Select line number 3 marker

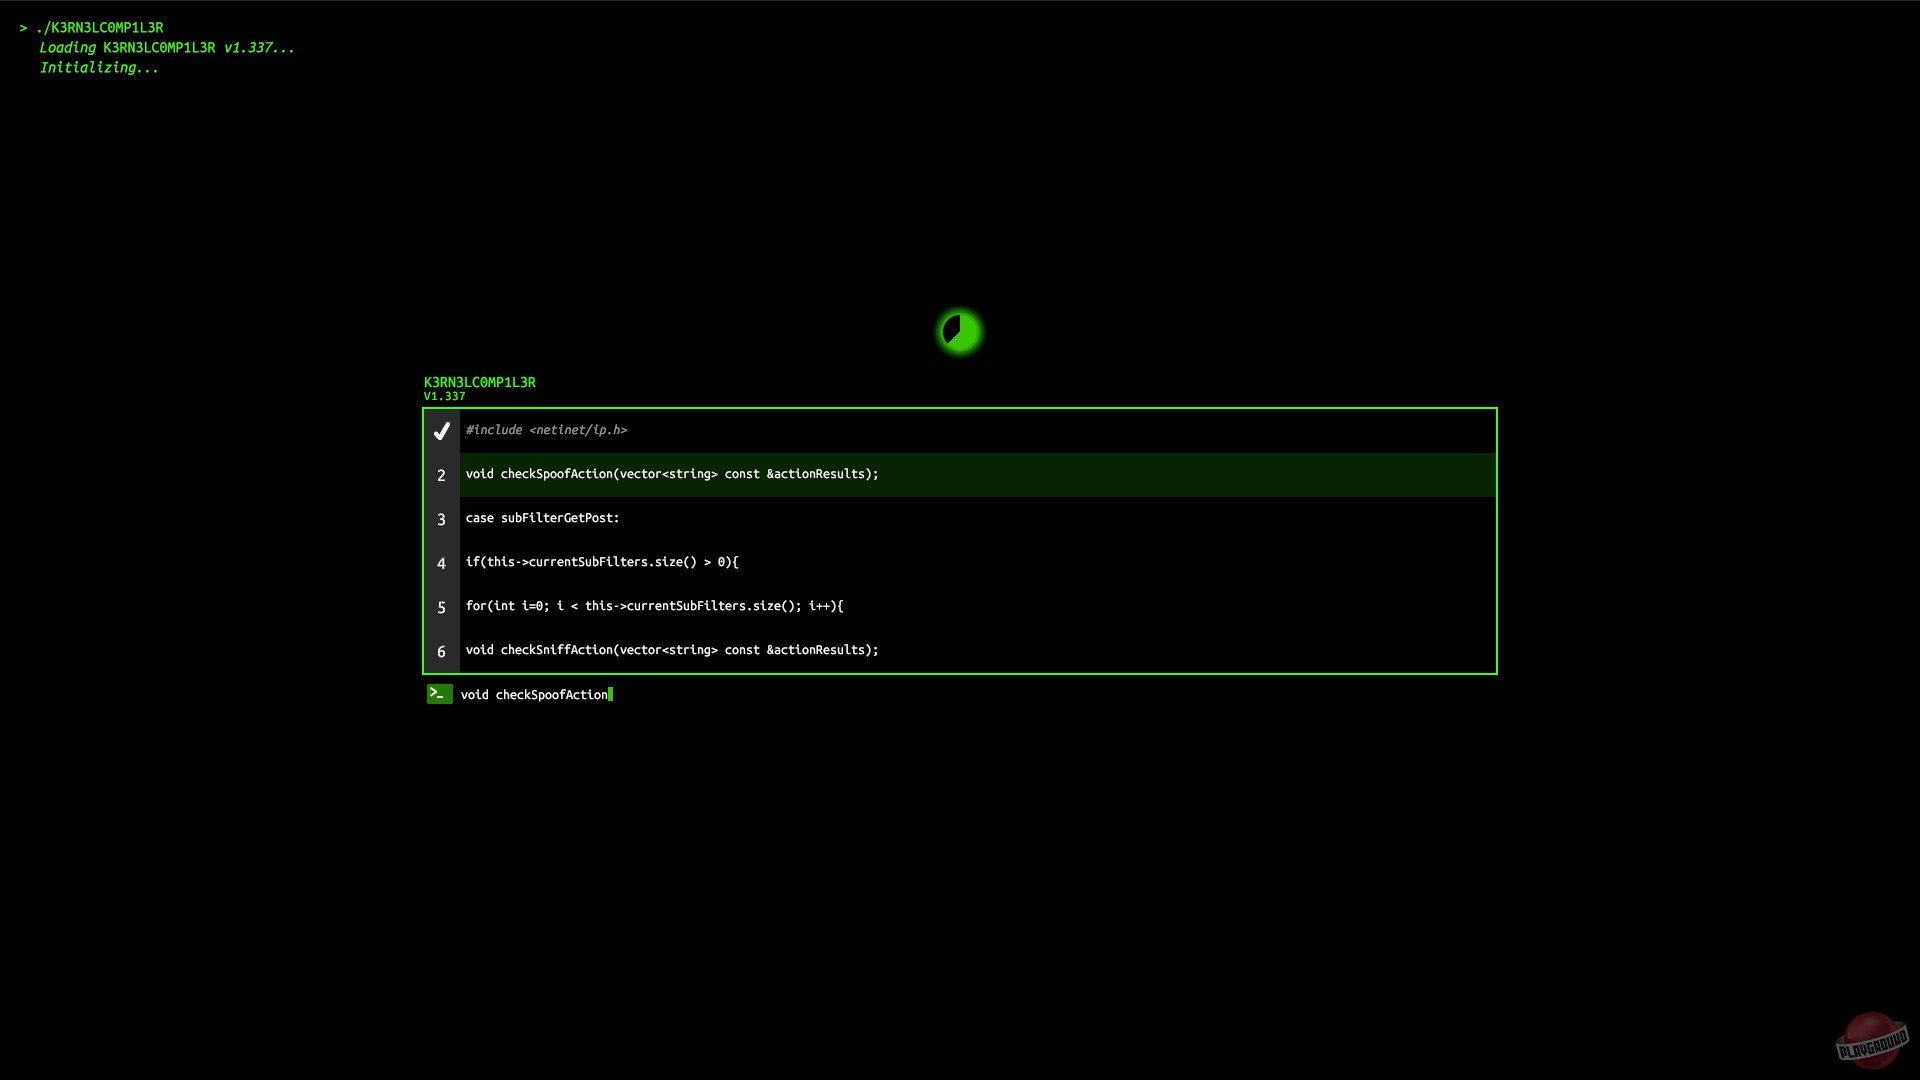click(x=441, y=519)
